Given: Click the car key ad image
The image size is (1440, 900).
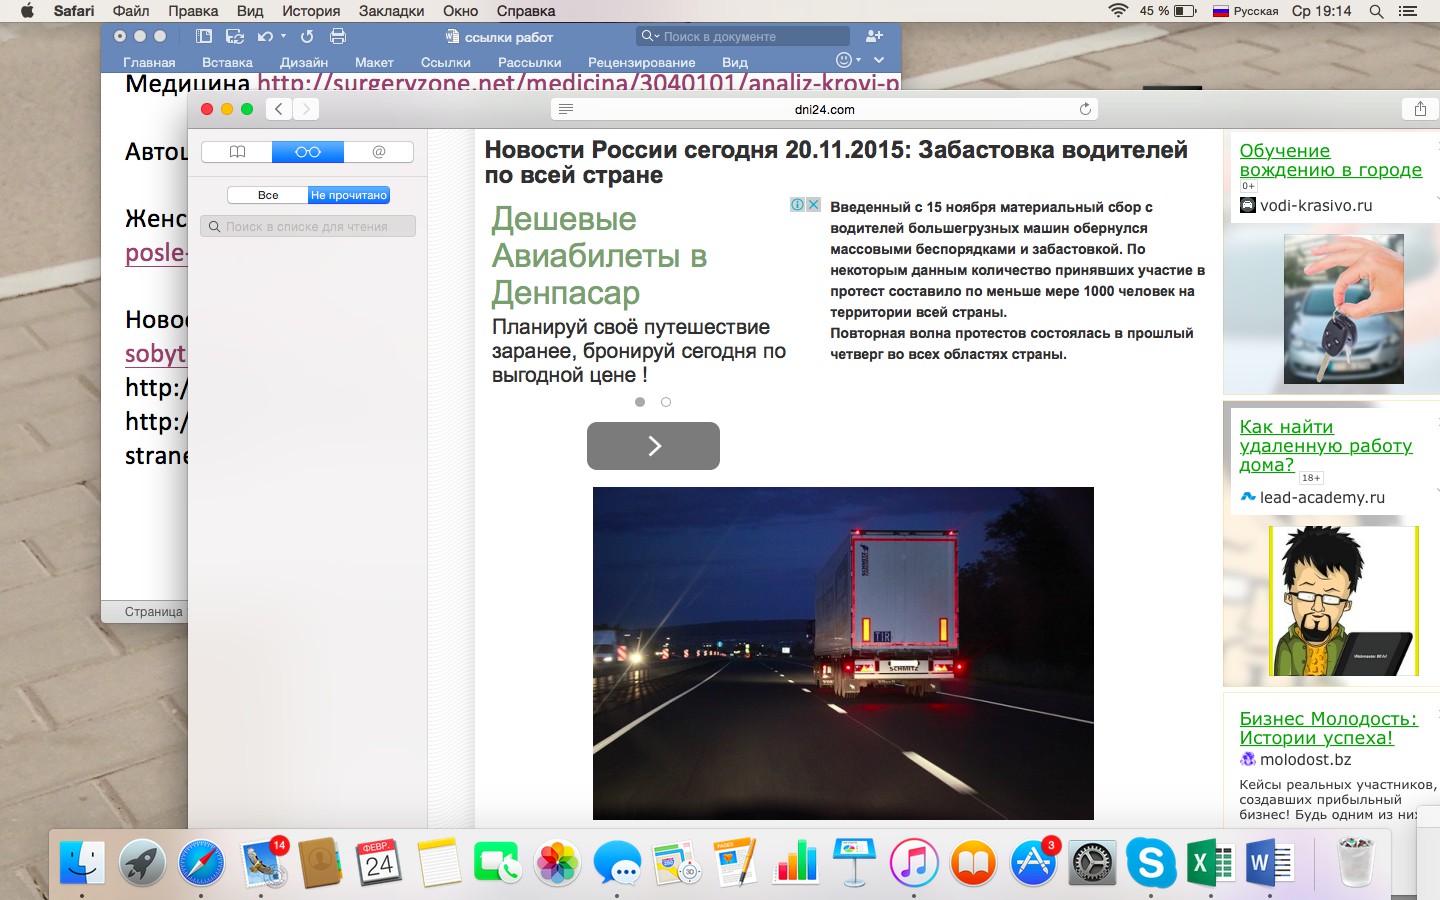Looking at the screenshot, I should [x=1343, y=309].
